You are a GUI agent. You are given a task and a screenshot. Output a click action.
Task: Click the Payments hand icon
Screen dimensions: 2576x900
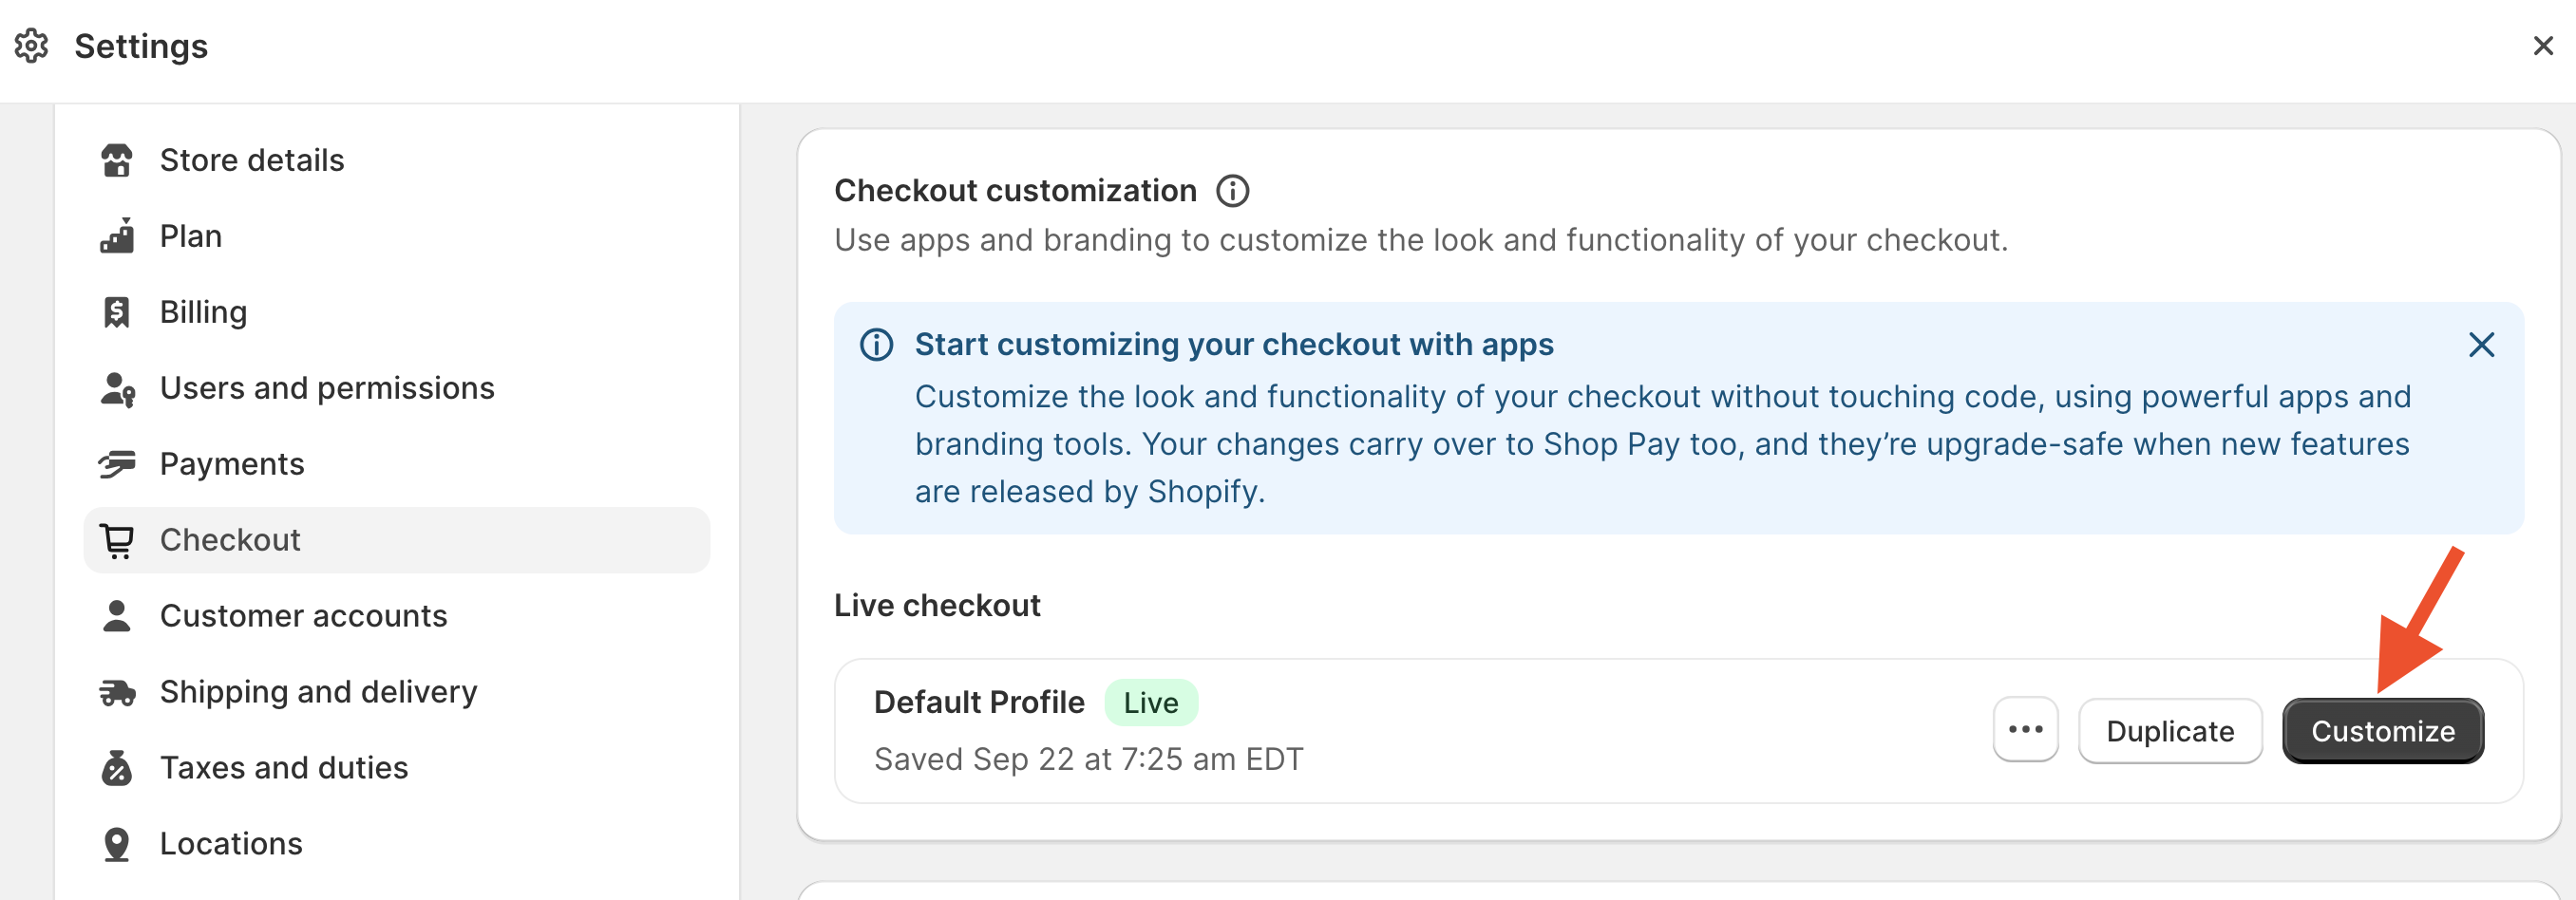tap(117, 464)
